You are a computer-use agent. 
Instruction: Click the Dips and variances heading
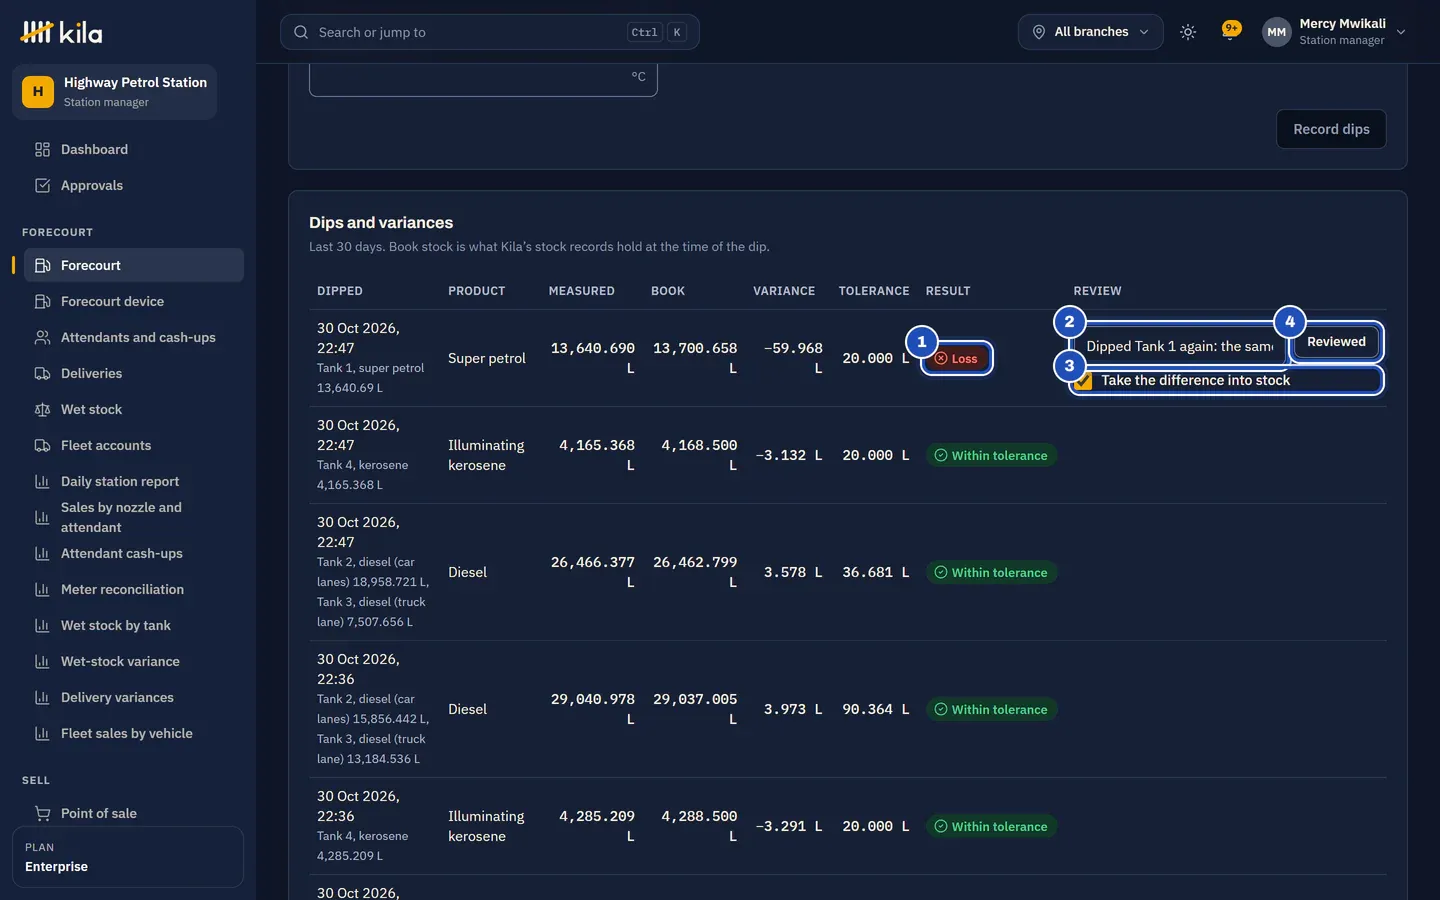(381, 223)
